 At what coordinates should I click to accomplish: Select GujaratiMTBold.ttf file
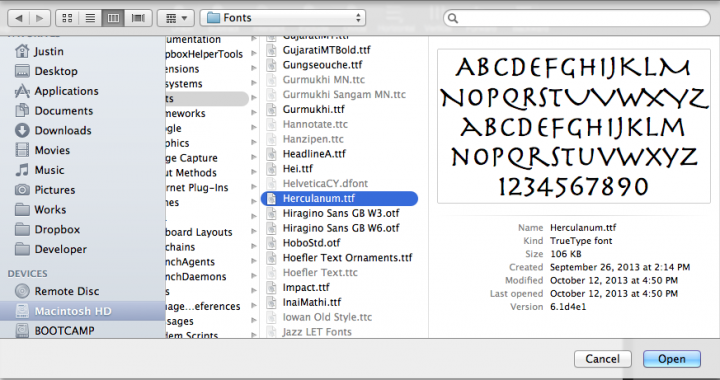tap(326, 50)
